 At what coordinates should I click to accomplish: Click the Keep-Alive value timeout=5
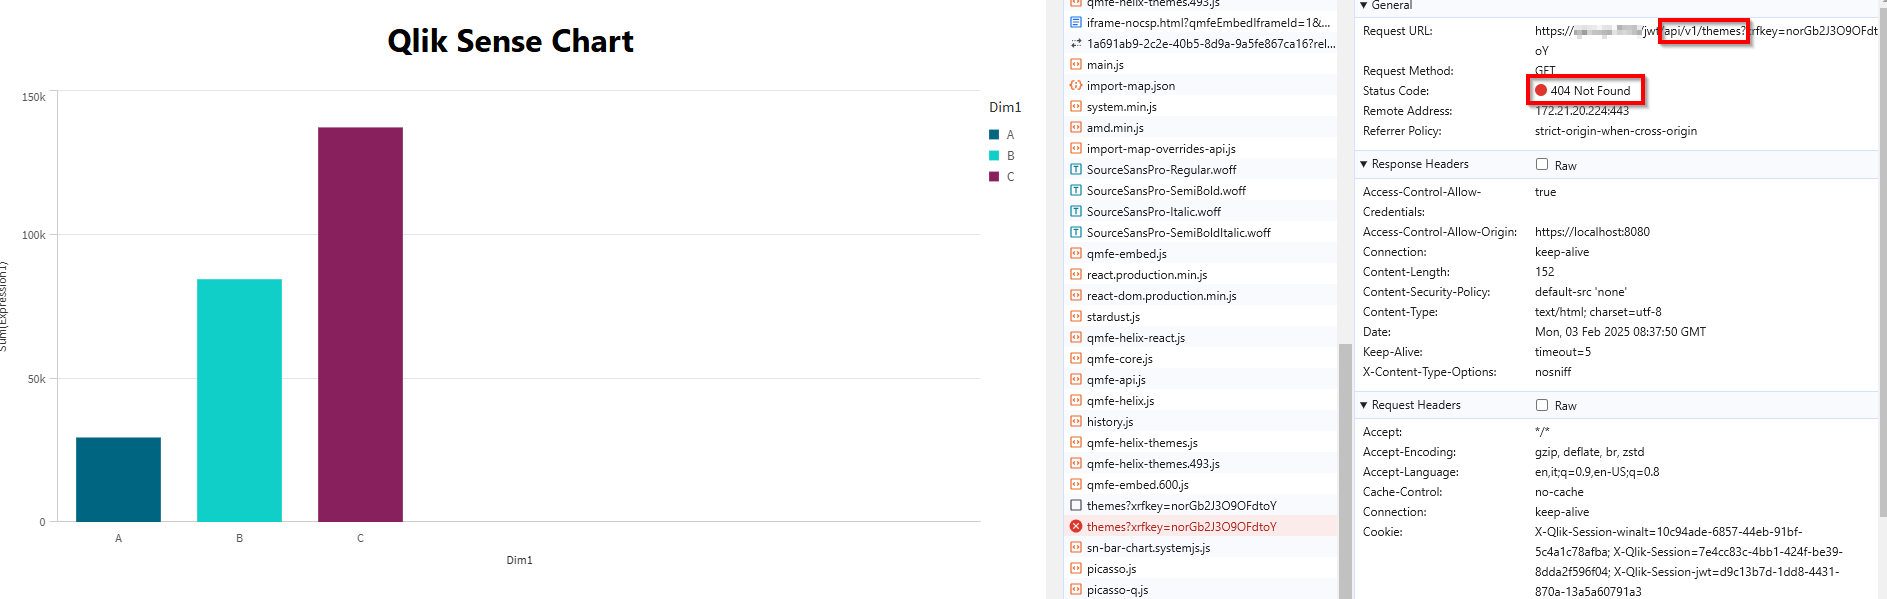click(x=1563, y=351)
